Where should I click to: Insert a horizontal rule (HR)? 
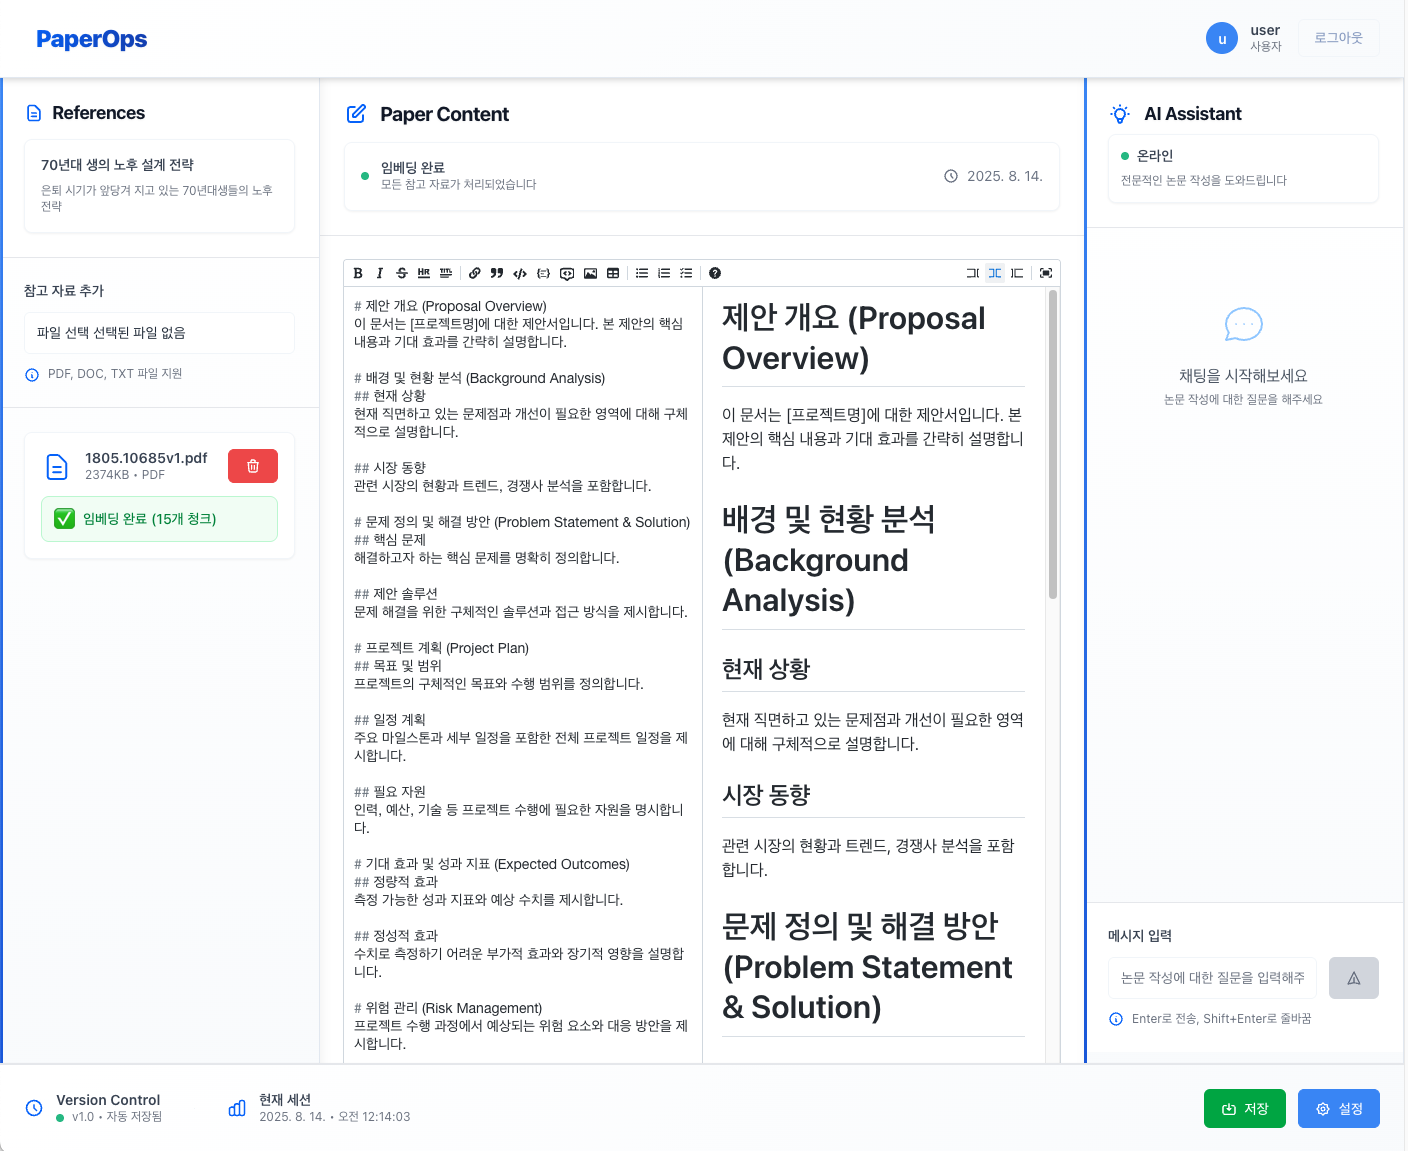pos(424,273)
